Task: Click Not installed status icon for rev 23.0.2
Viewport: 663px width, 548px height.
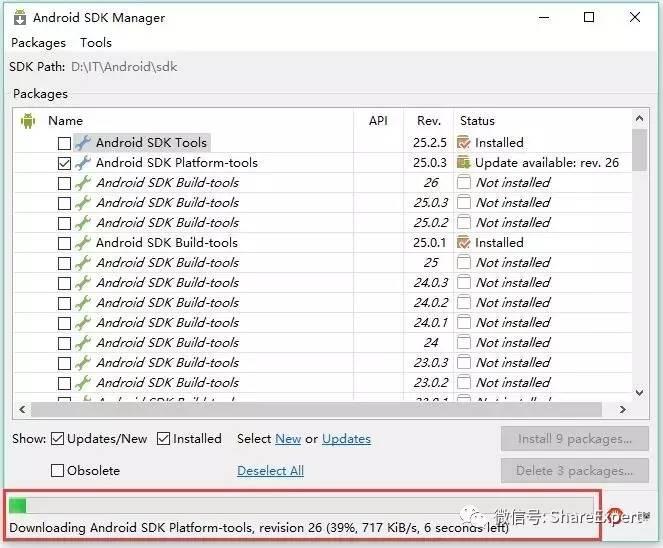Action: point(464,383)
